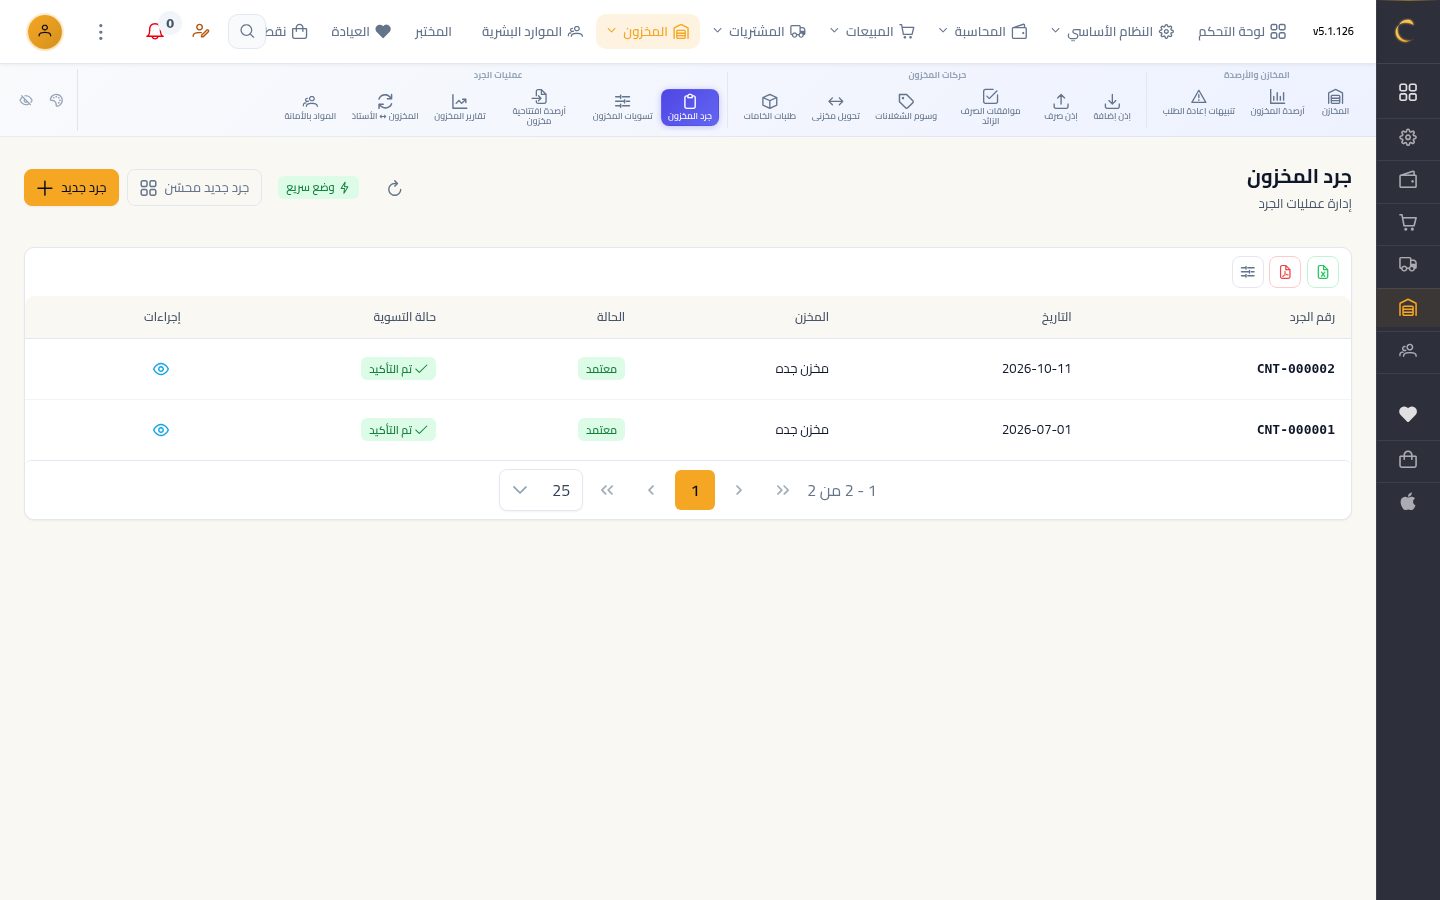Viewport: 1440px width, 900px height.
Task: Open موافقات الصرف الزائد approvals
Action: pos(990,106)
